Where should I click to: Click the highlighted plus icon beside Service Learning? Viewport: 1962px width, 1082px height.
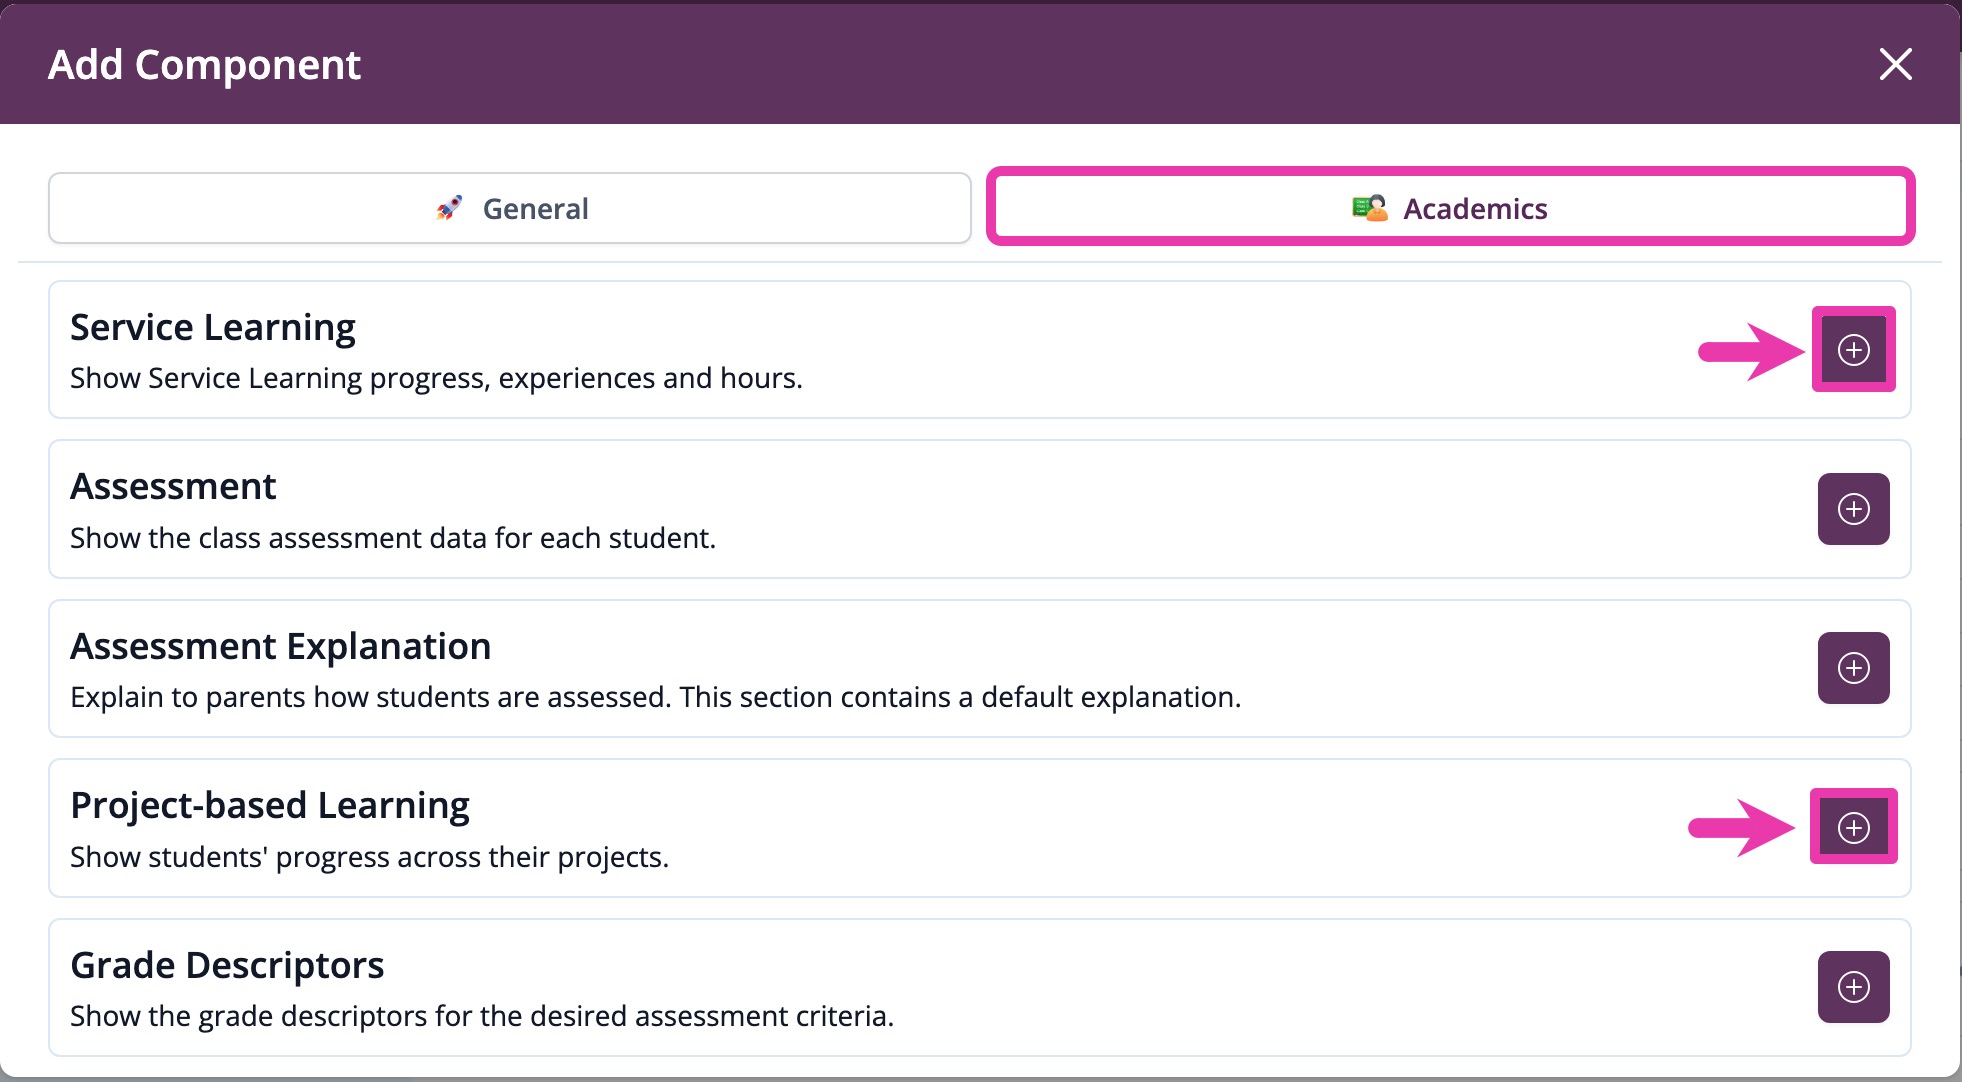point(1853,350)
